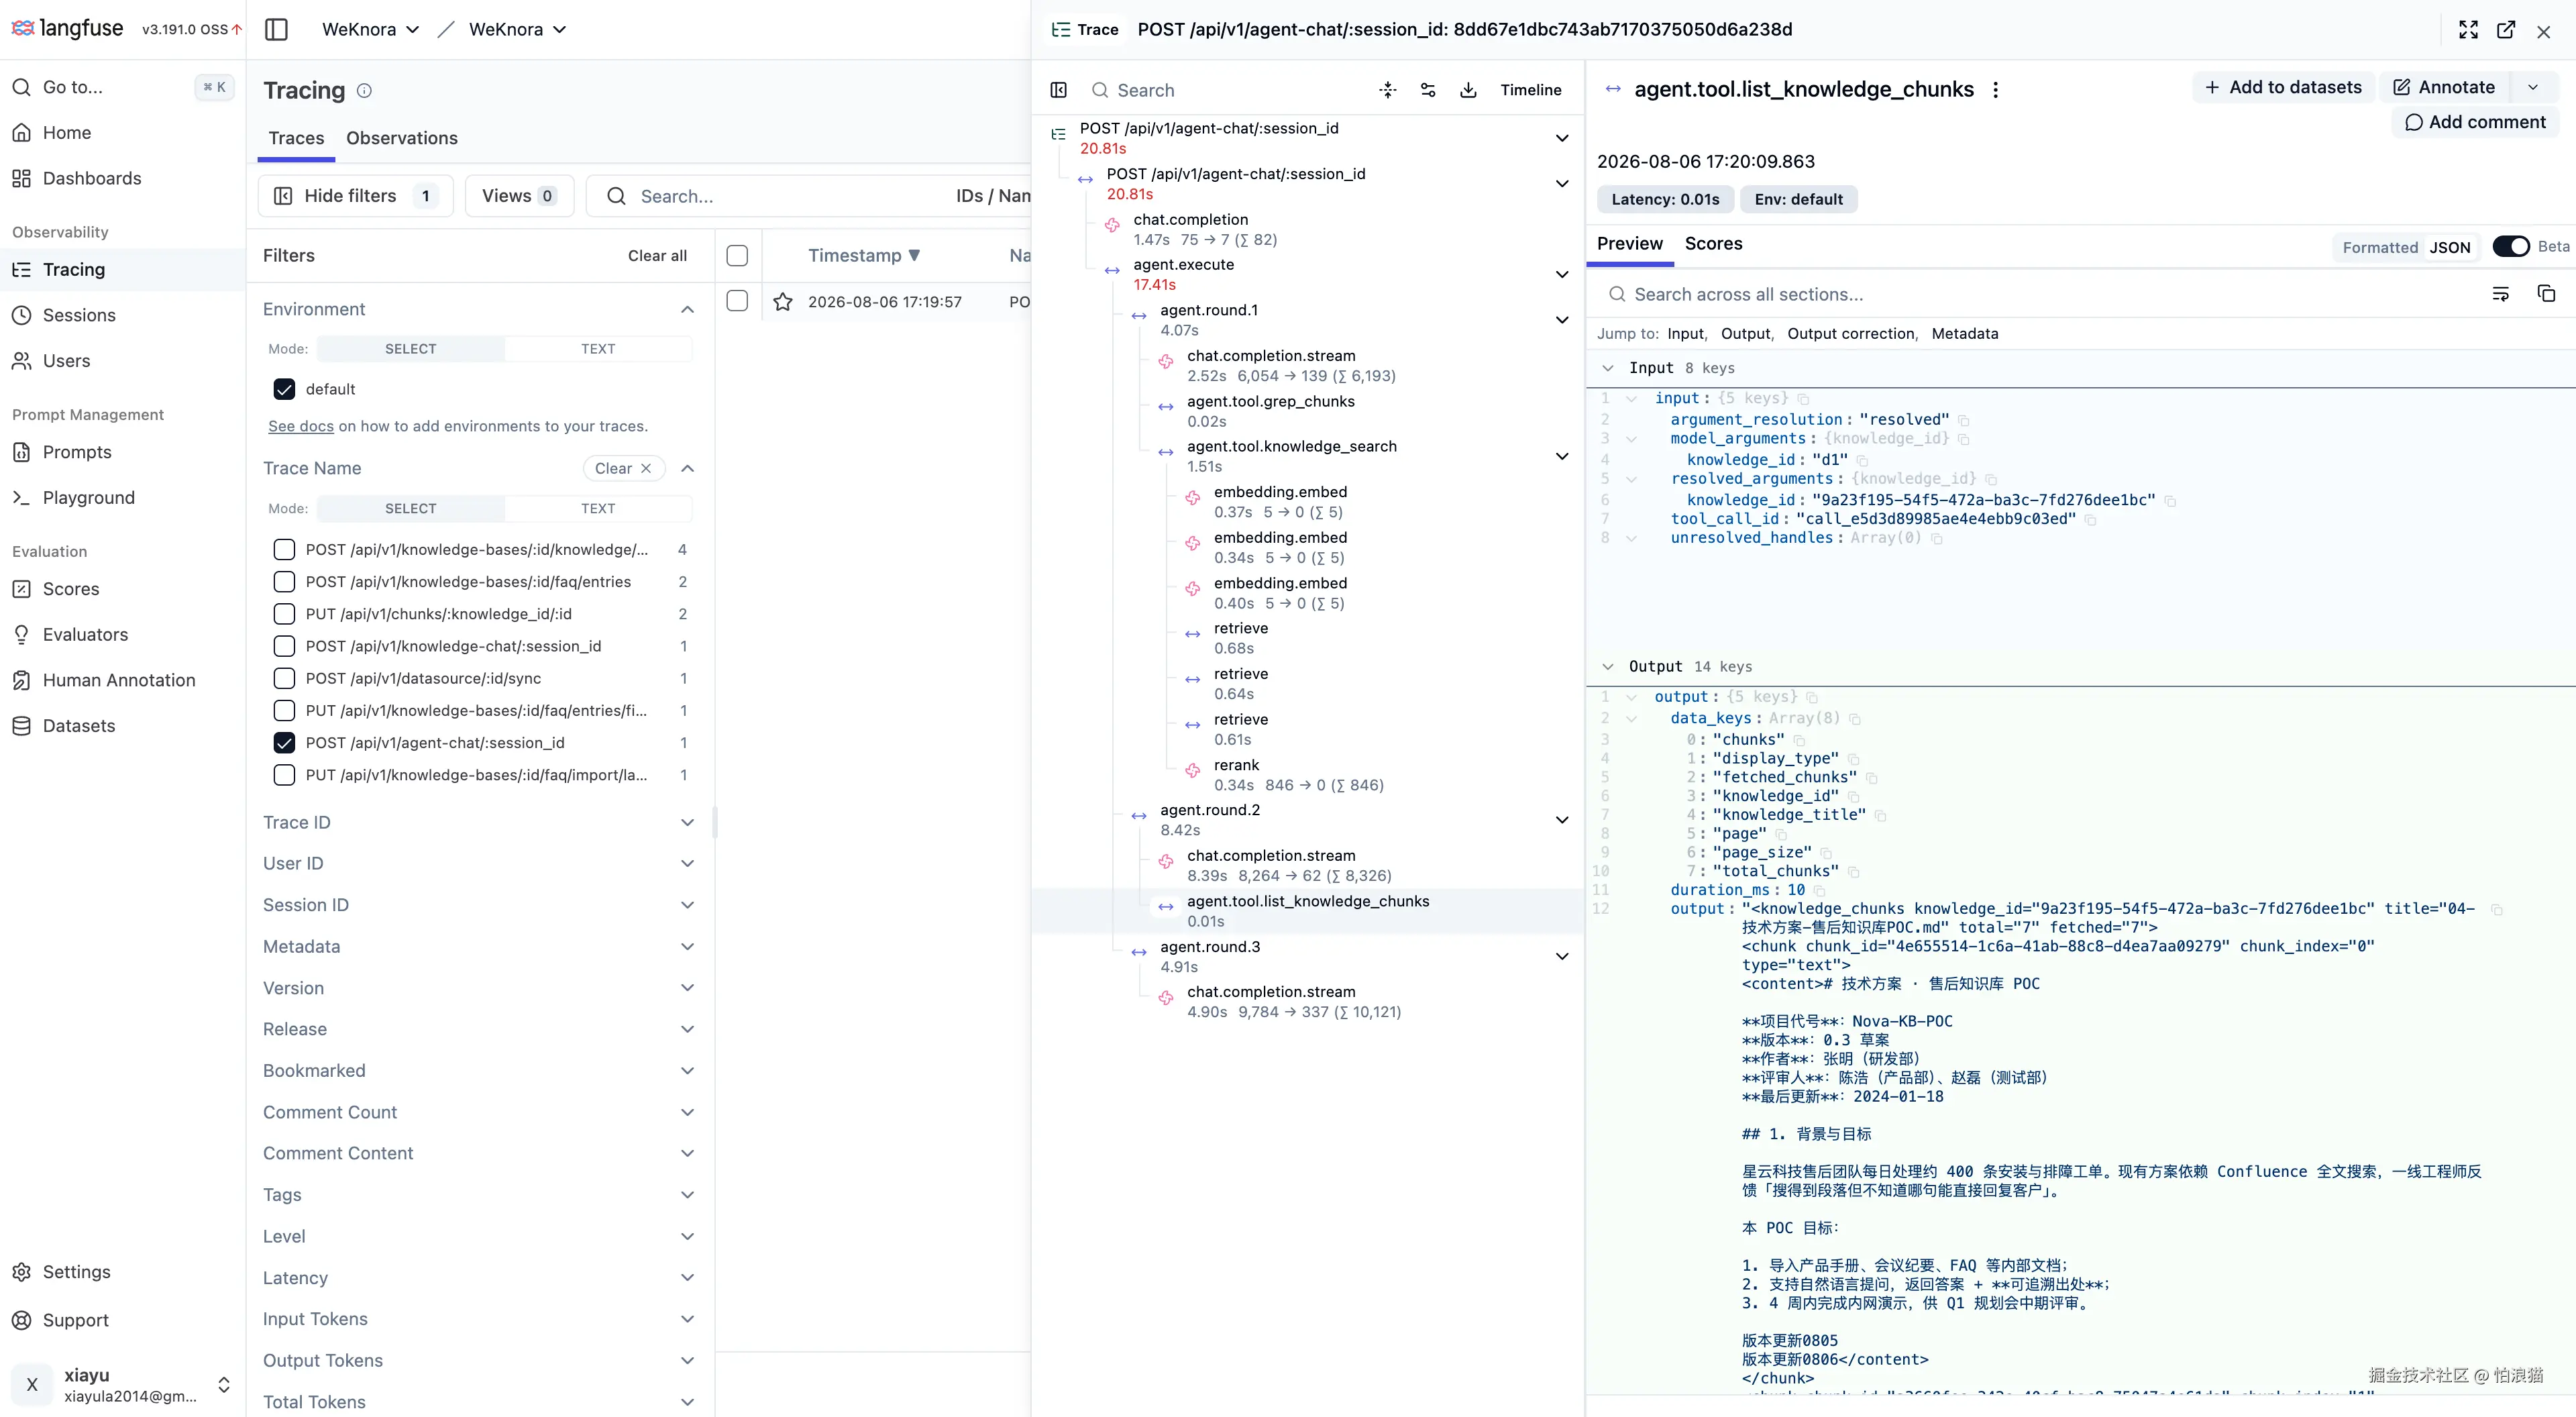Go to Sessions in the sidebar
This screenshot has width=2576, height=1417.
79,315
